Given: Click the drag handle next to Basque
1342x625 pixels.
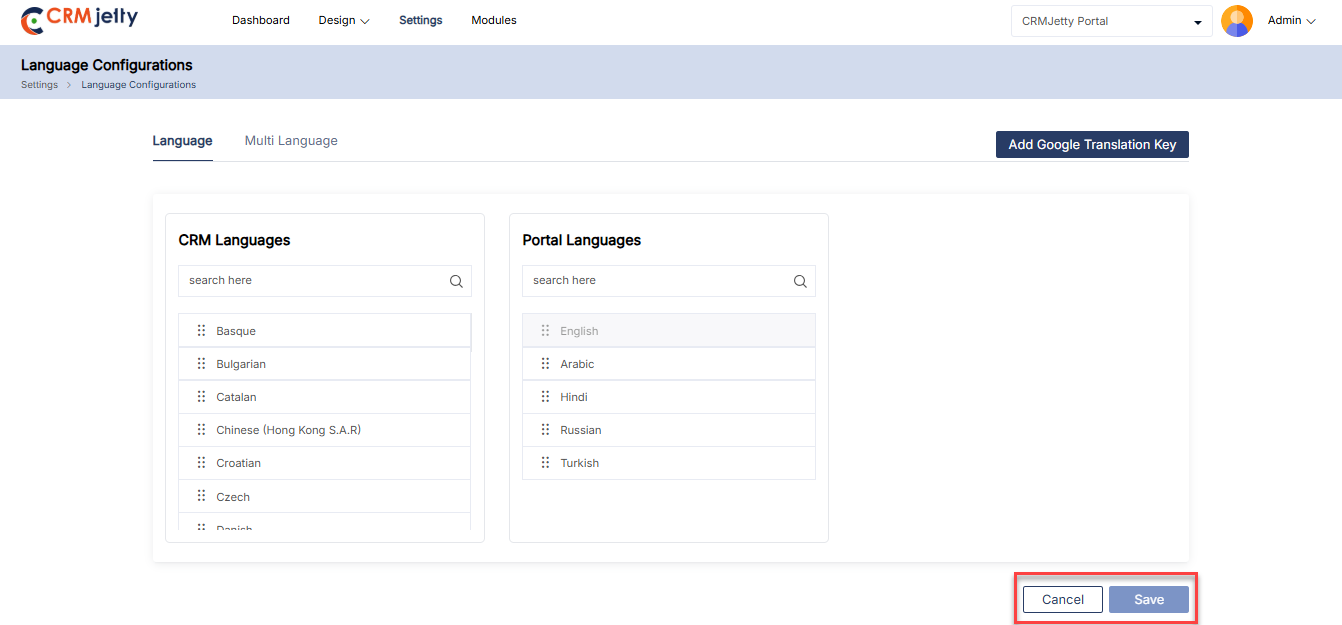Looking at the screenshot, I should pos(201,331).
